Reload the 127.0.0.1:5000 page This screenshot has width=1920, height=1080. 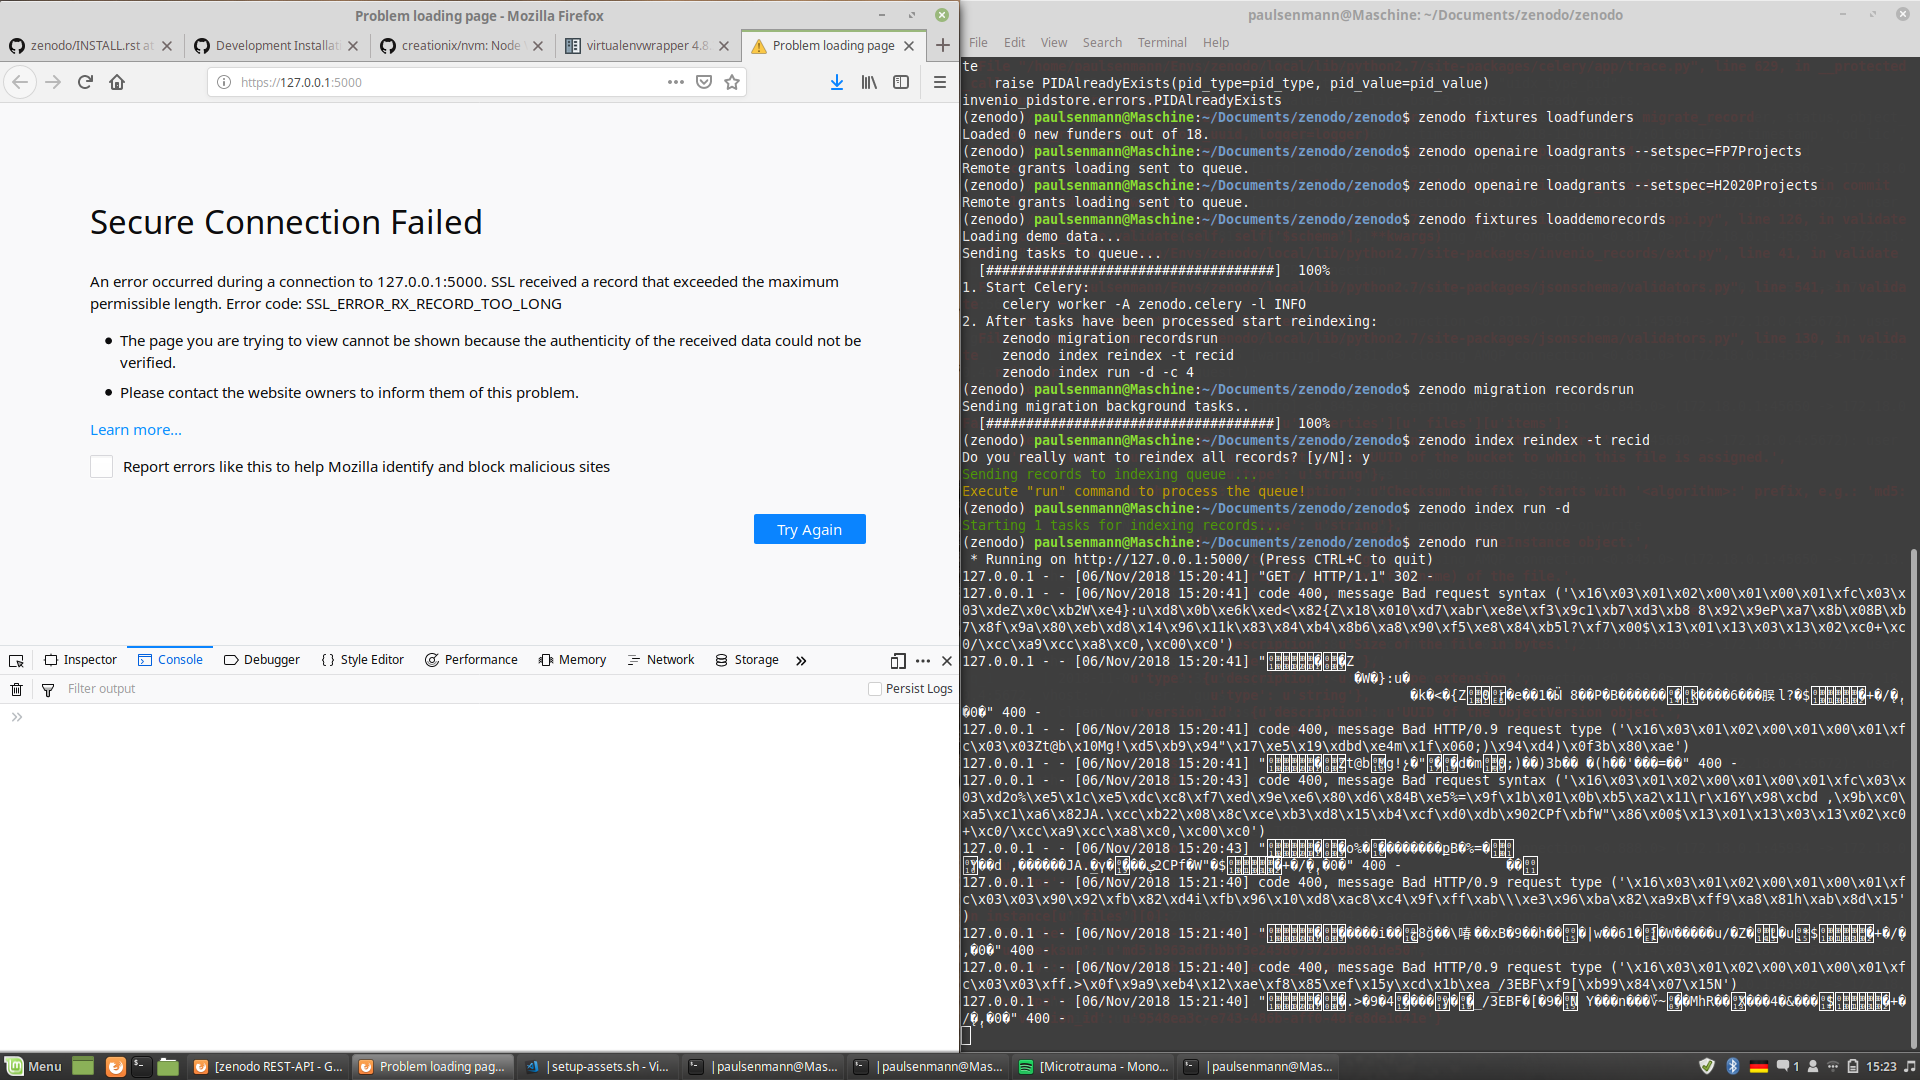(x=85, y=82)
